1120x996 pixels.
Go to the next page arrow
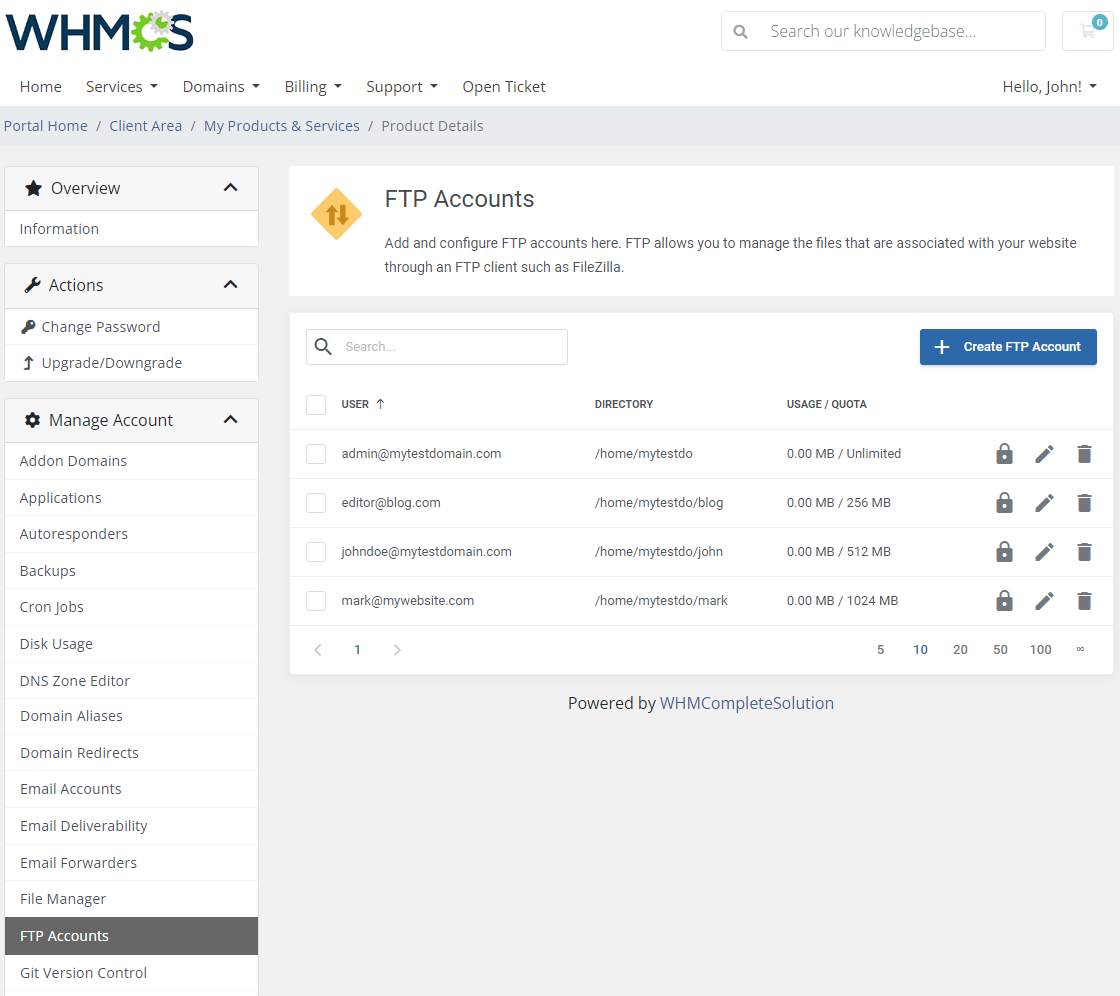(x=397, y=649)
